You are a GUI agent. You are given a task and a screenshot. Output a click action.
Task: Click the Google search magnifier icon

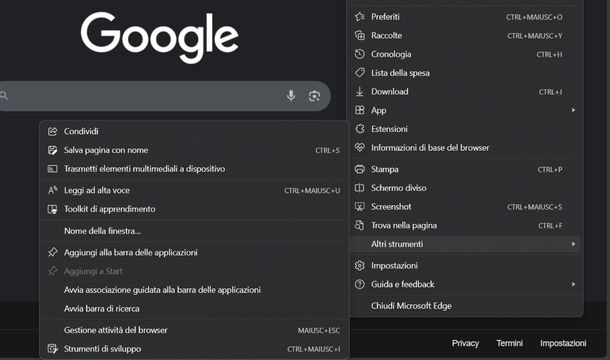(4, 96)
